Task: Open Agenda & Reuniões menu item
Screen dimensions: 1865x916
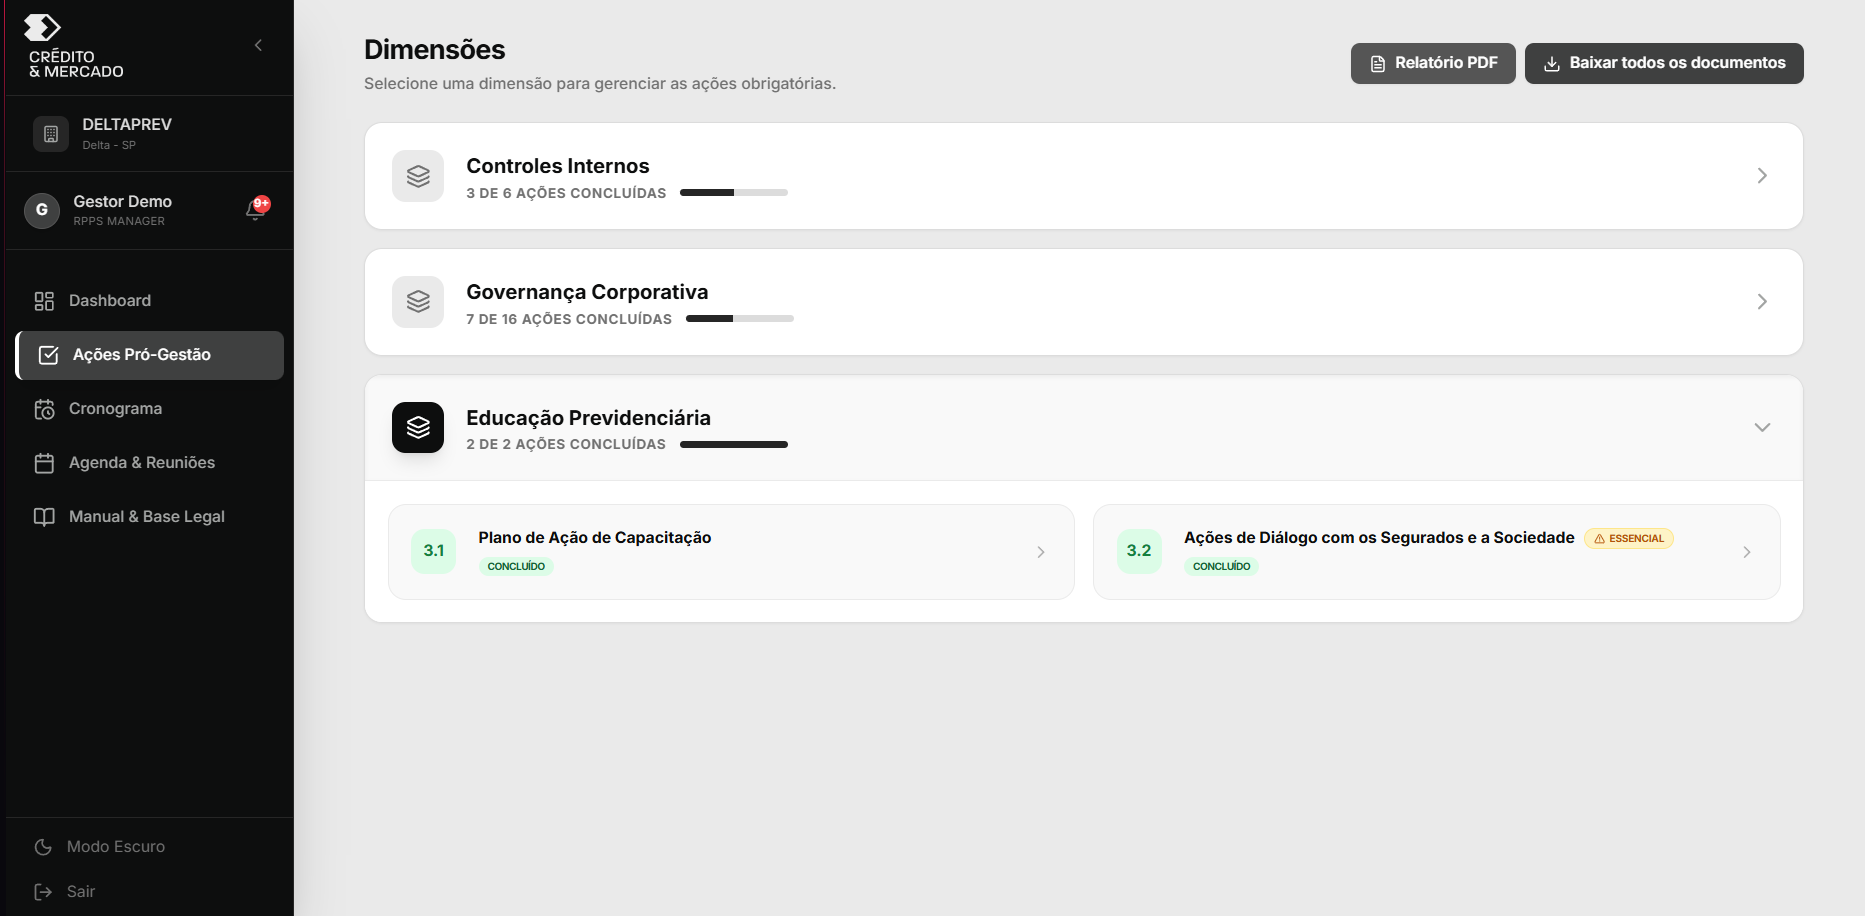Action: coord(150,463)
